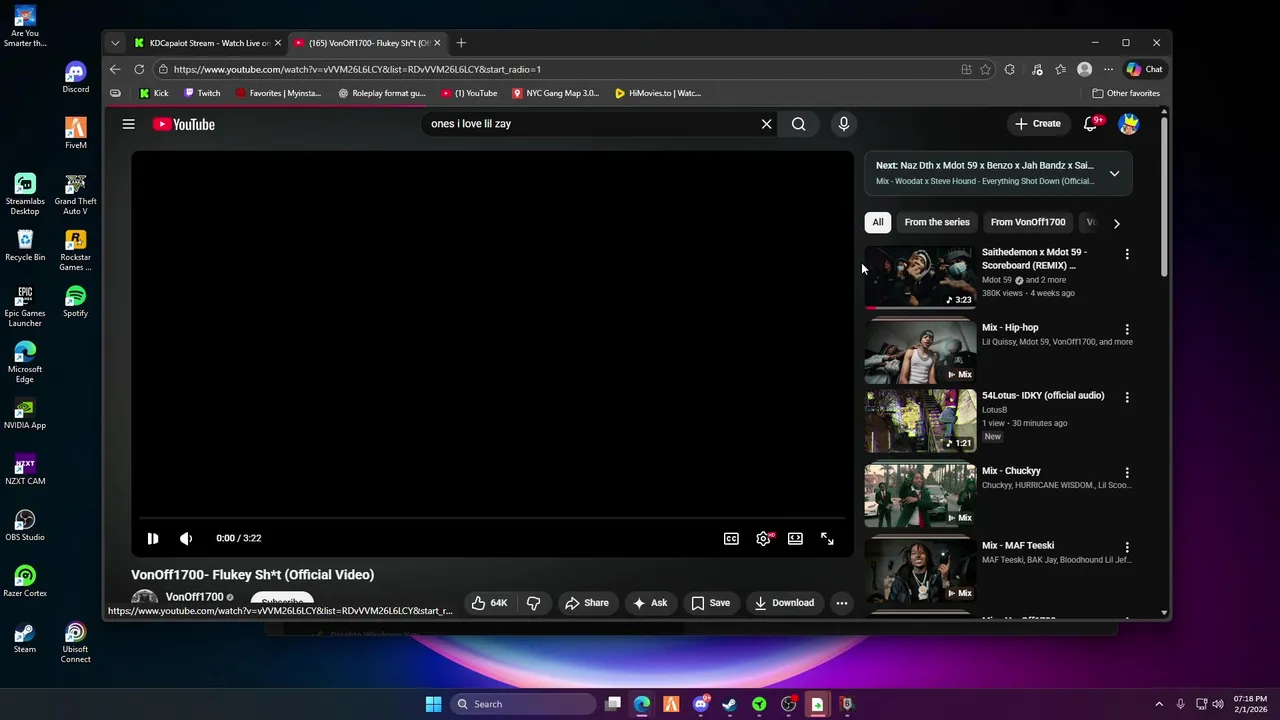The width and height of the screenshot is (1280, 720).
Task: Open Steam from the taskbar
Action: [x=730, y=704]
